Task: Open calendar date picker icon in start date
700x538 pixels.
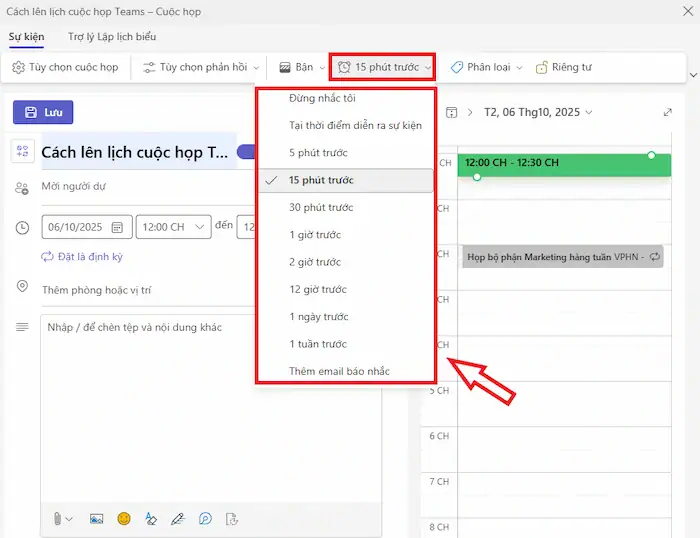Action: (118, 227)
